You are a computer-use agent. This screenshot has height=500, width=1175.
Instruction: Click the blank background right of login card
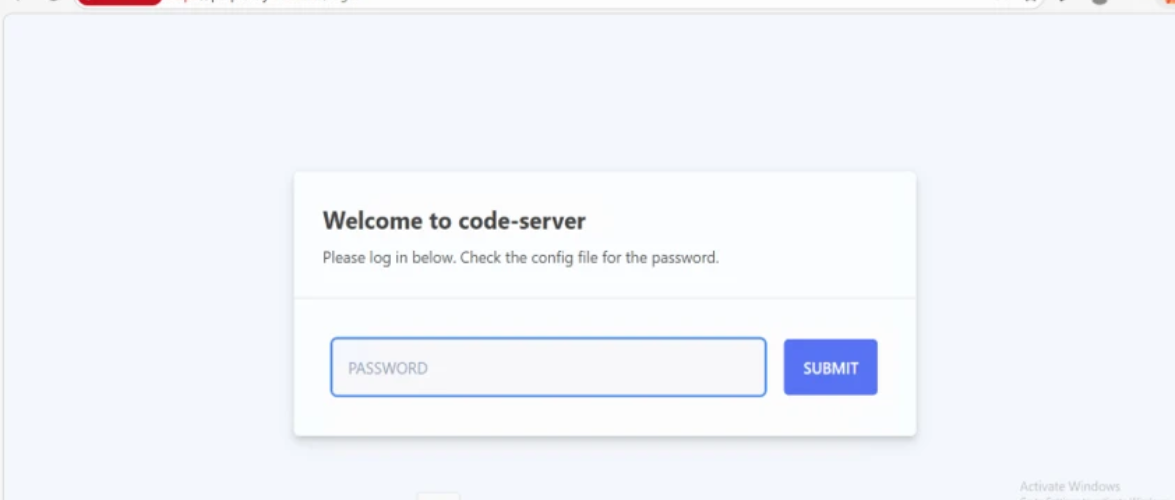(x=1042, y=300)
